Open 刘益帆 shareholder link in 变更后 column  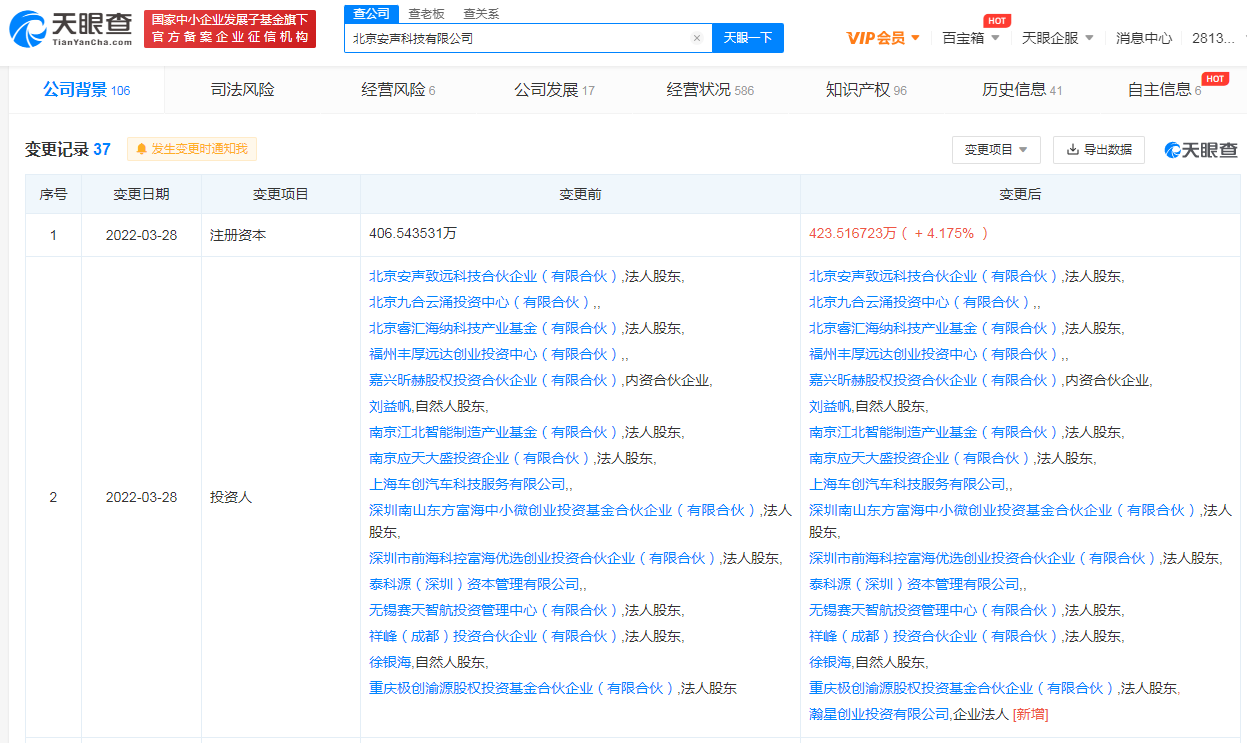(830, 406)
